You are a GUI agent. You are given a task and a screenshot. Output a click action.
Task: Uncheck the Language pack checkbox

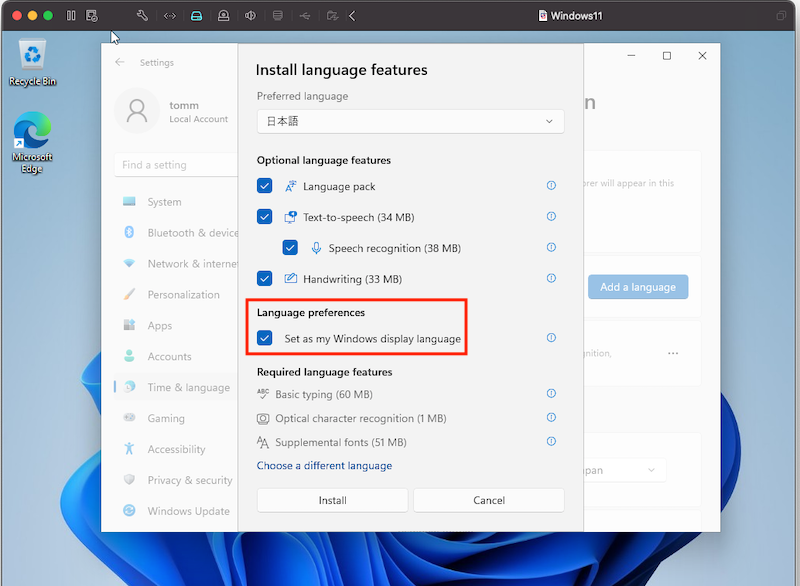point(264,186)
